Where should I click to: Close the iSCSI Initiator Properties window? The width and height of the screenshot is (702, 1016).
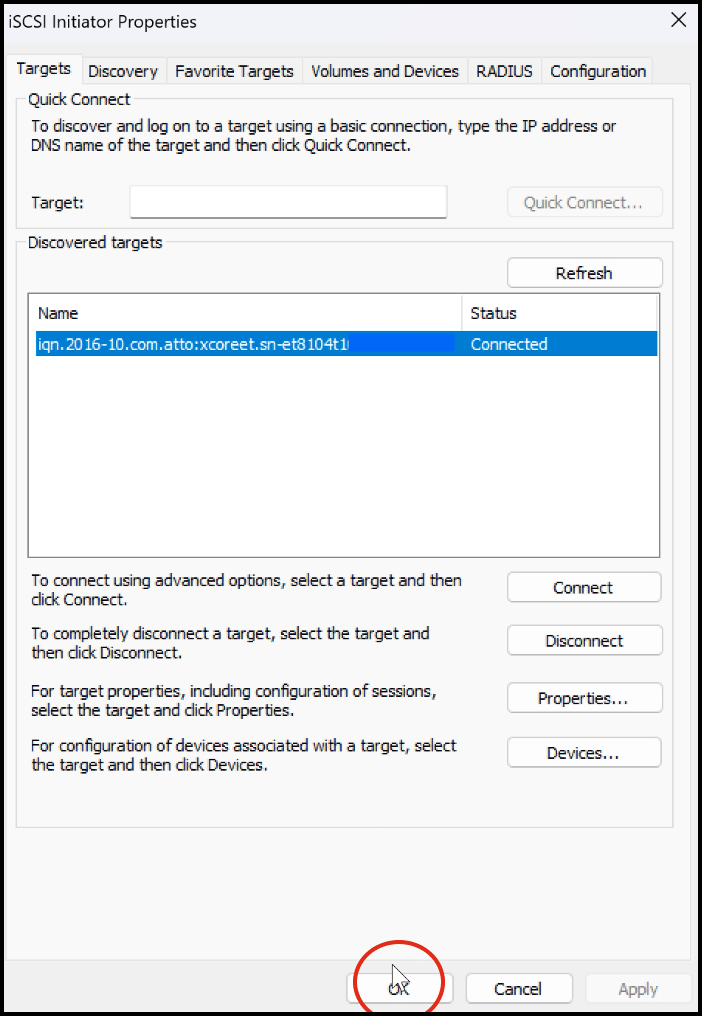pos(678,21)
